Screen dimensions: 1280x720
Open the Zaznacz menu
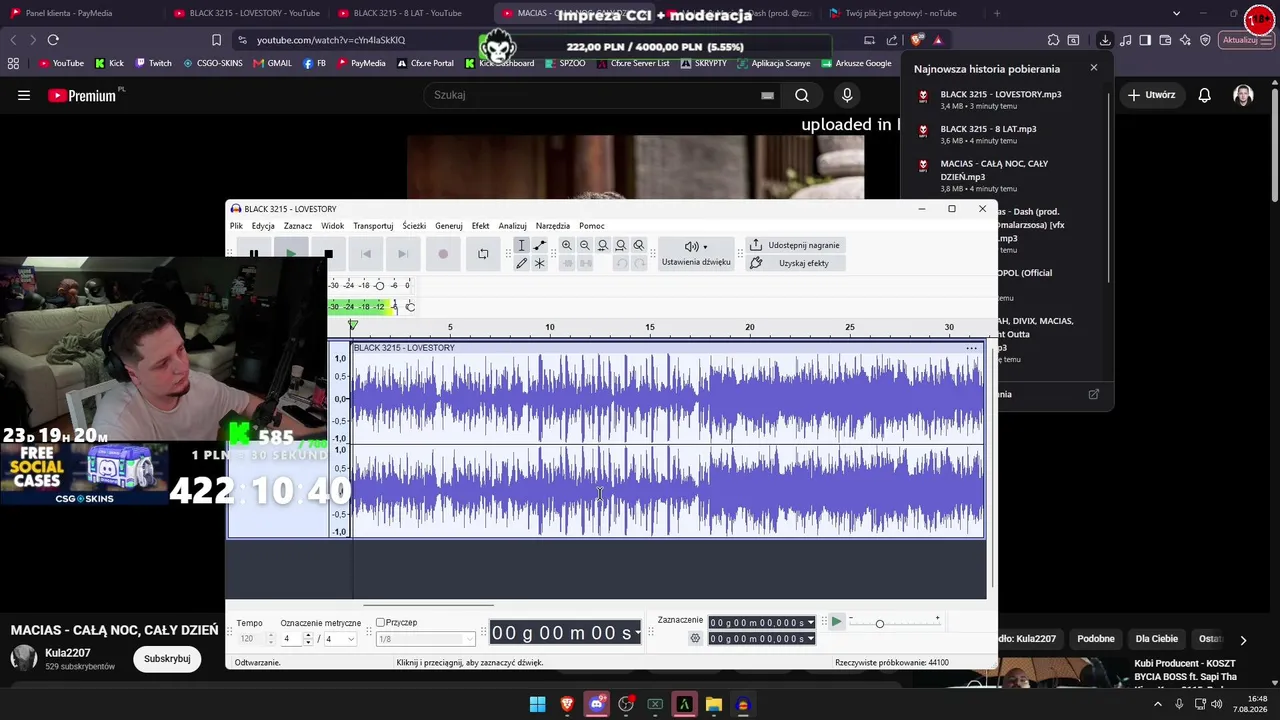click(x=298, y=226)
